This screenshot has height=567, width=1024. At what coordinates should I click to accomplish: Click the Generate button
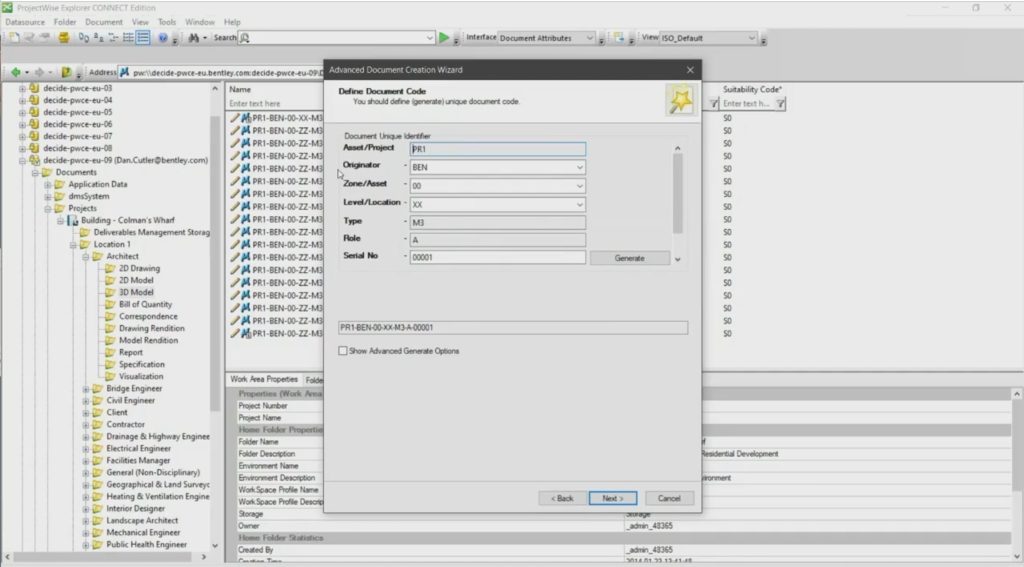tap(630, 259)
